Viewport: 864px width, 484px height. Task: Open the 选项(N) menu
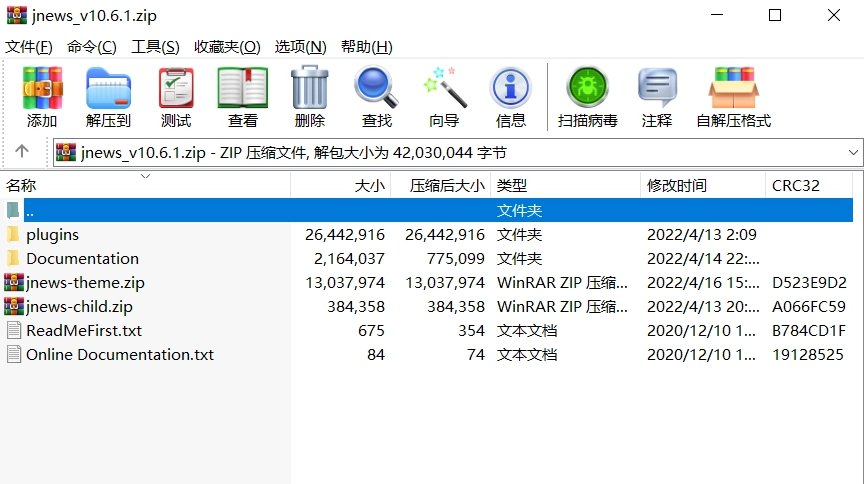coord(300,47)
